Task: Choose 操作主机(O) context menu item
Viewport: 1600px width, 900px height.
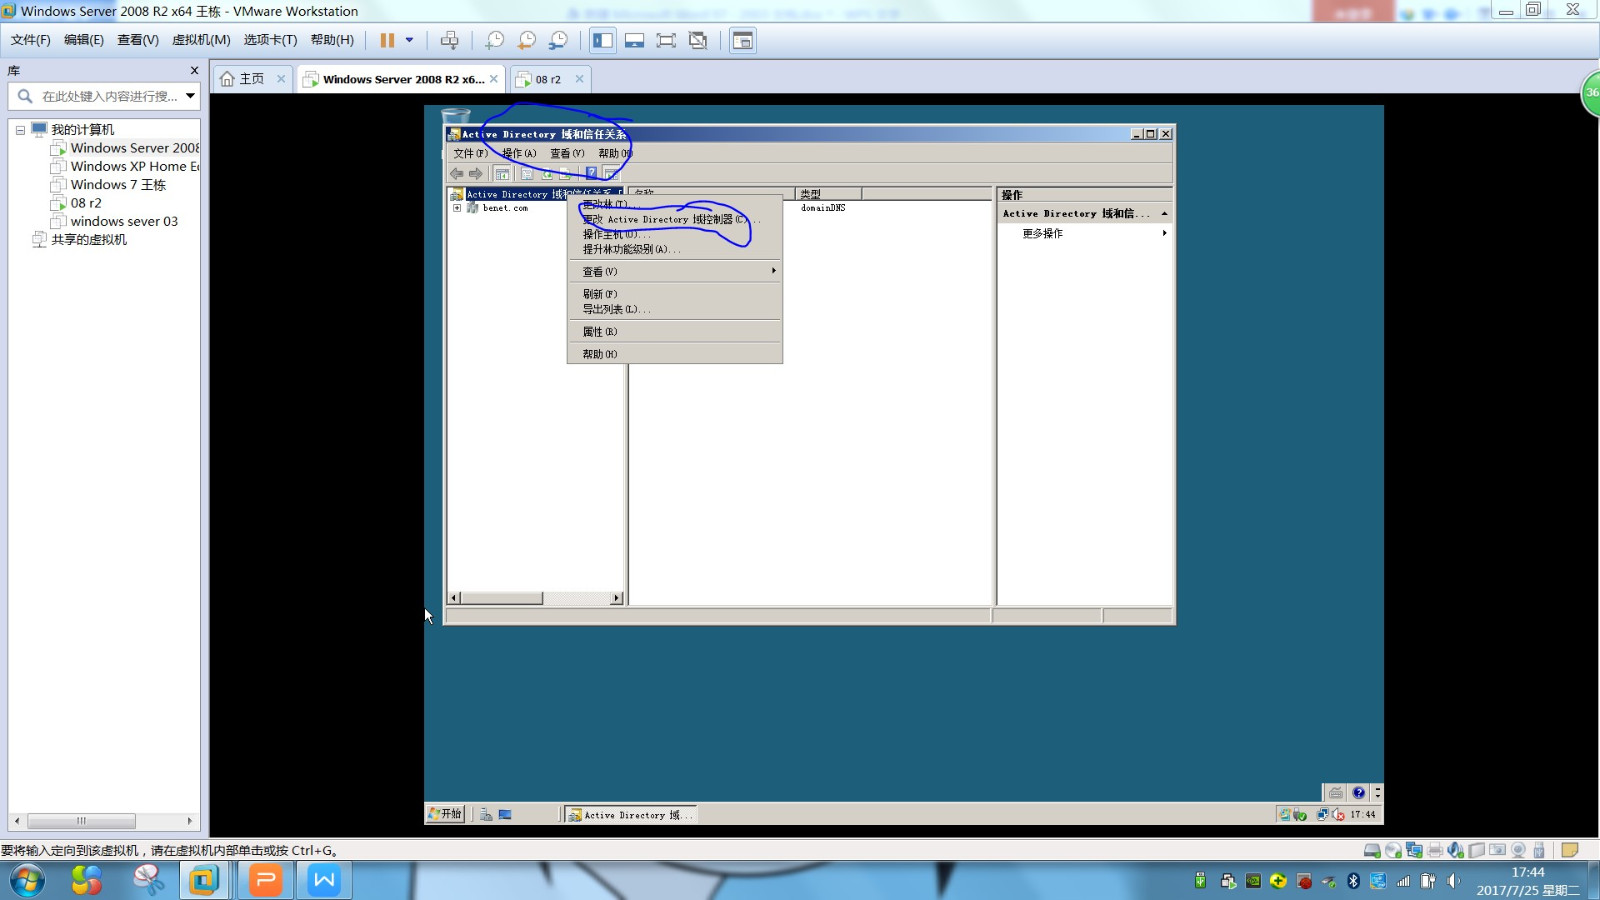Action: (674, 234)
